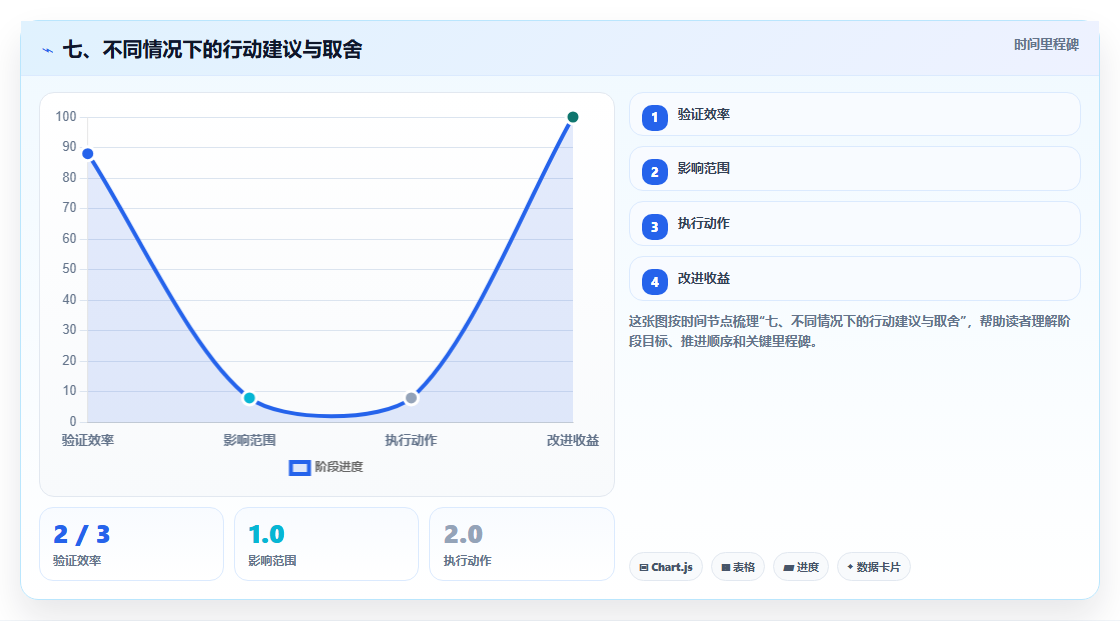This screenshot has width=1120, height=621.
Task: Click the x-axis label 执行动作
Action: pos(411,440)
